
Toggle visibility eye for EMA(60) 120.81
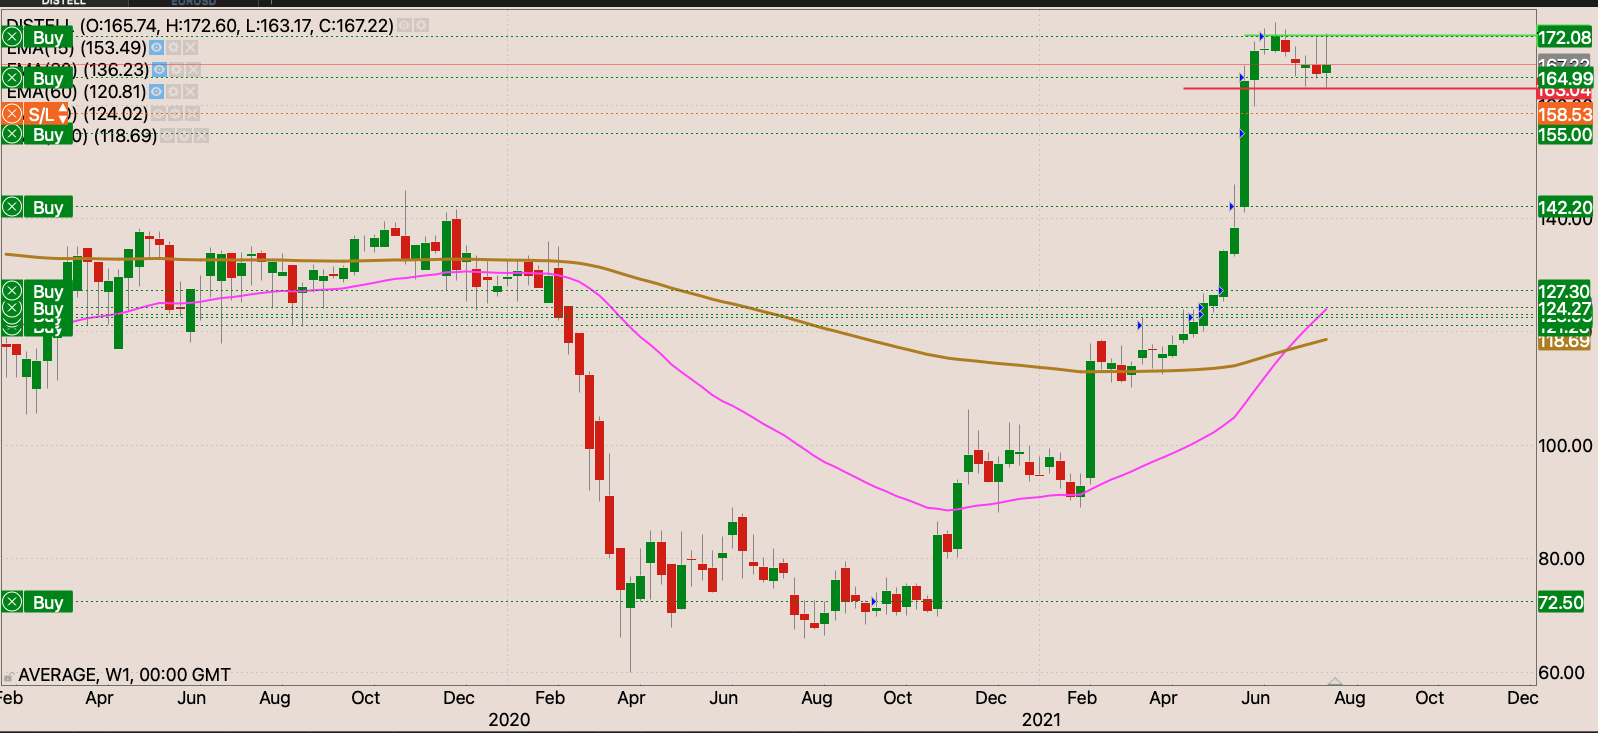pyautogui.click(x=156, y=92)
